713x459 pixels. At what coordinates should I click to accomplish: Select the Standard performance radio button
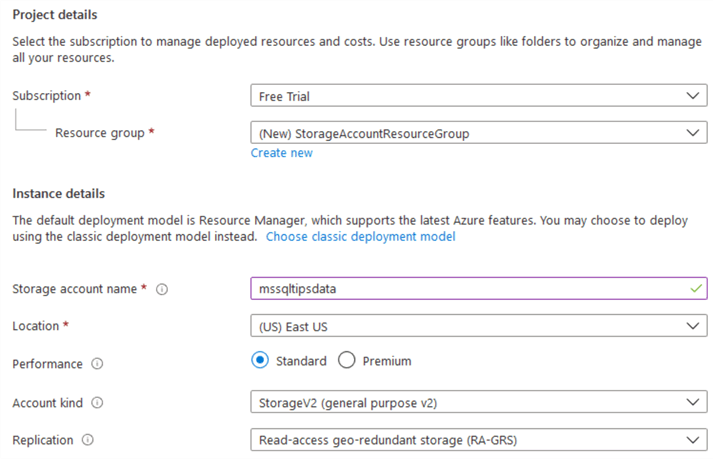pyautogui.click(x=260, y=361)
